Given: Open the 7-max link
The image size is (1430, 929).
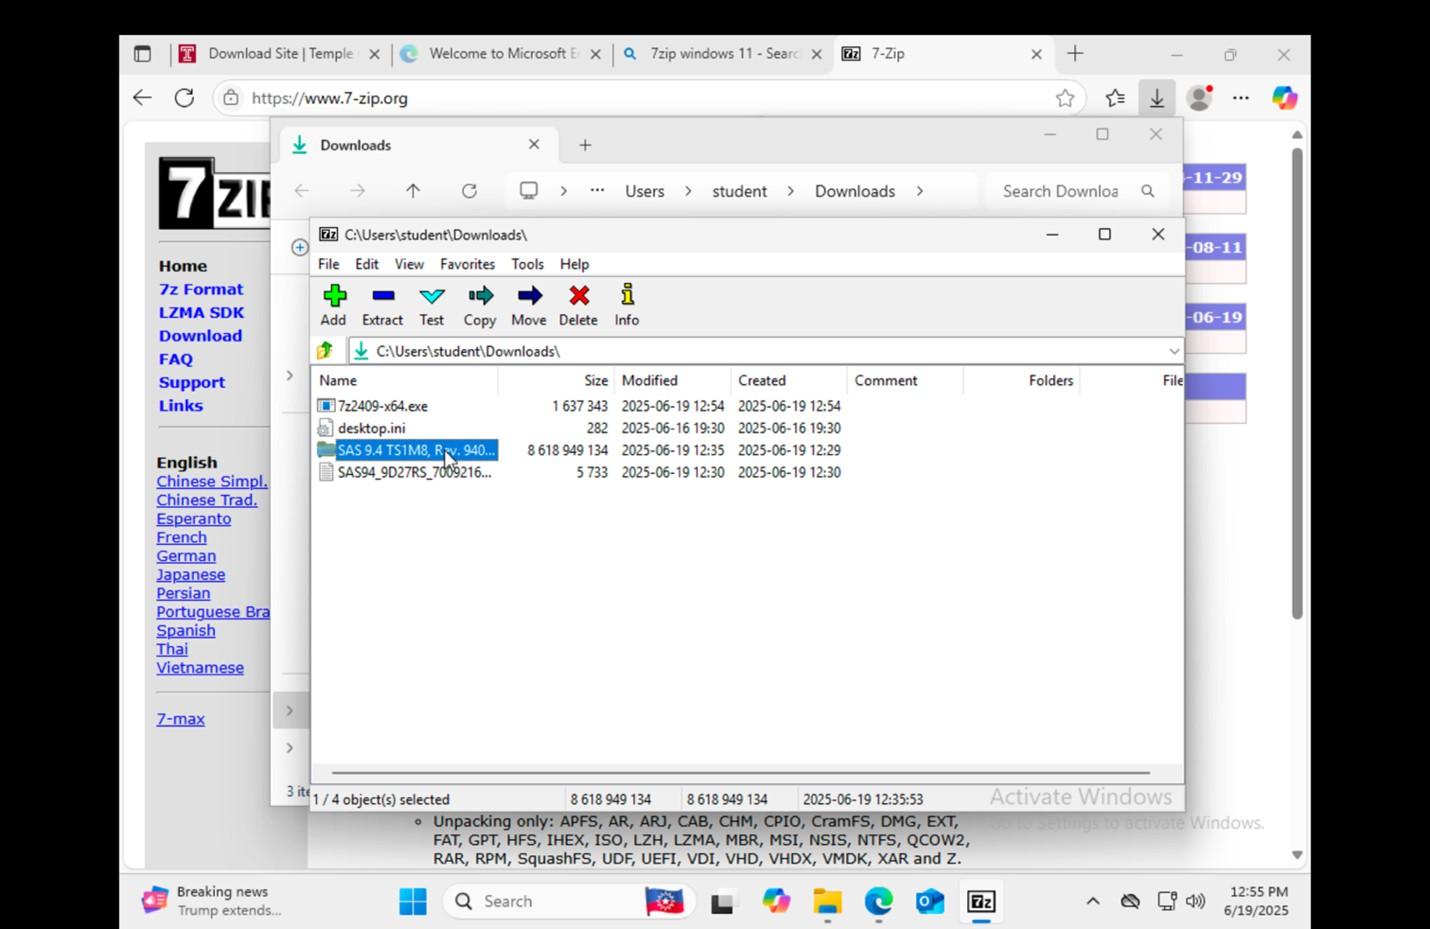Looking at the screenshot, I should (180, 719).
